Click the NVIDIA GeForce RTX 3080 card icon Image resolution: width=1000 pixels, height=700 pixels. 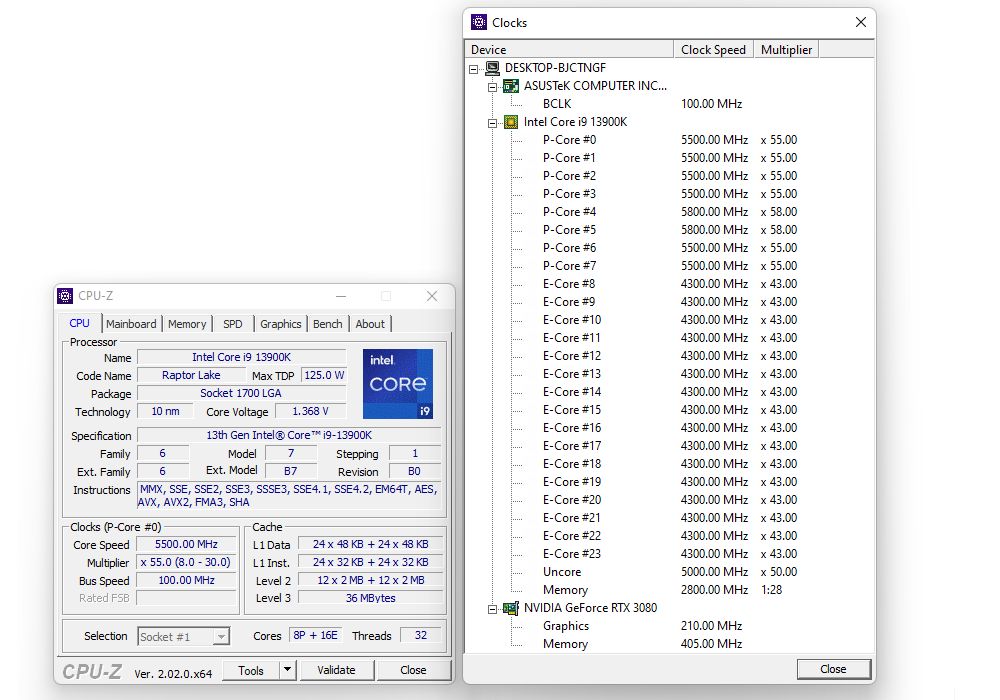(x=511, y=608)
